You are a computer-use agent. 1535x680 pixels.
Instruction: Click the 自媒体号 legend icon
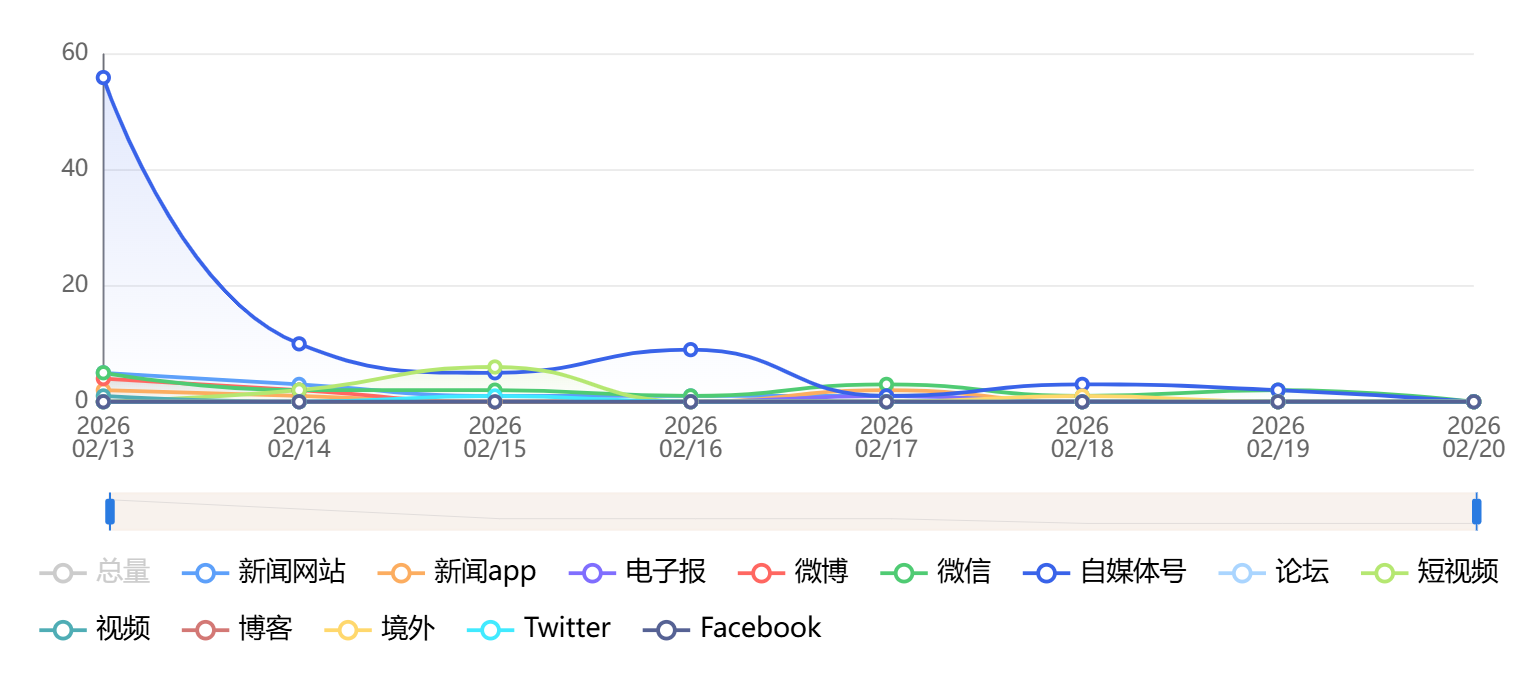[1047, 573]
